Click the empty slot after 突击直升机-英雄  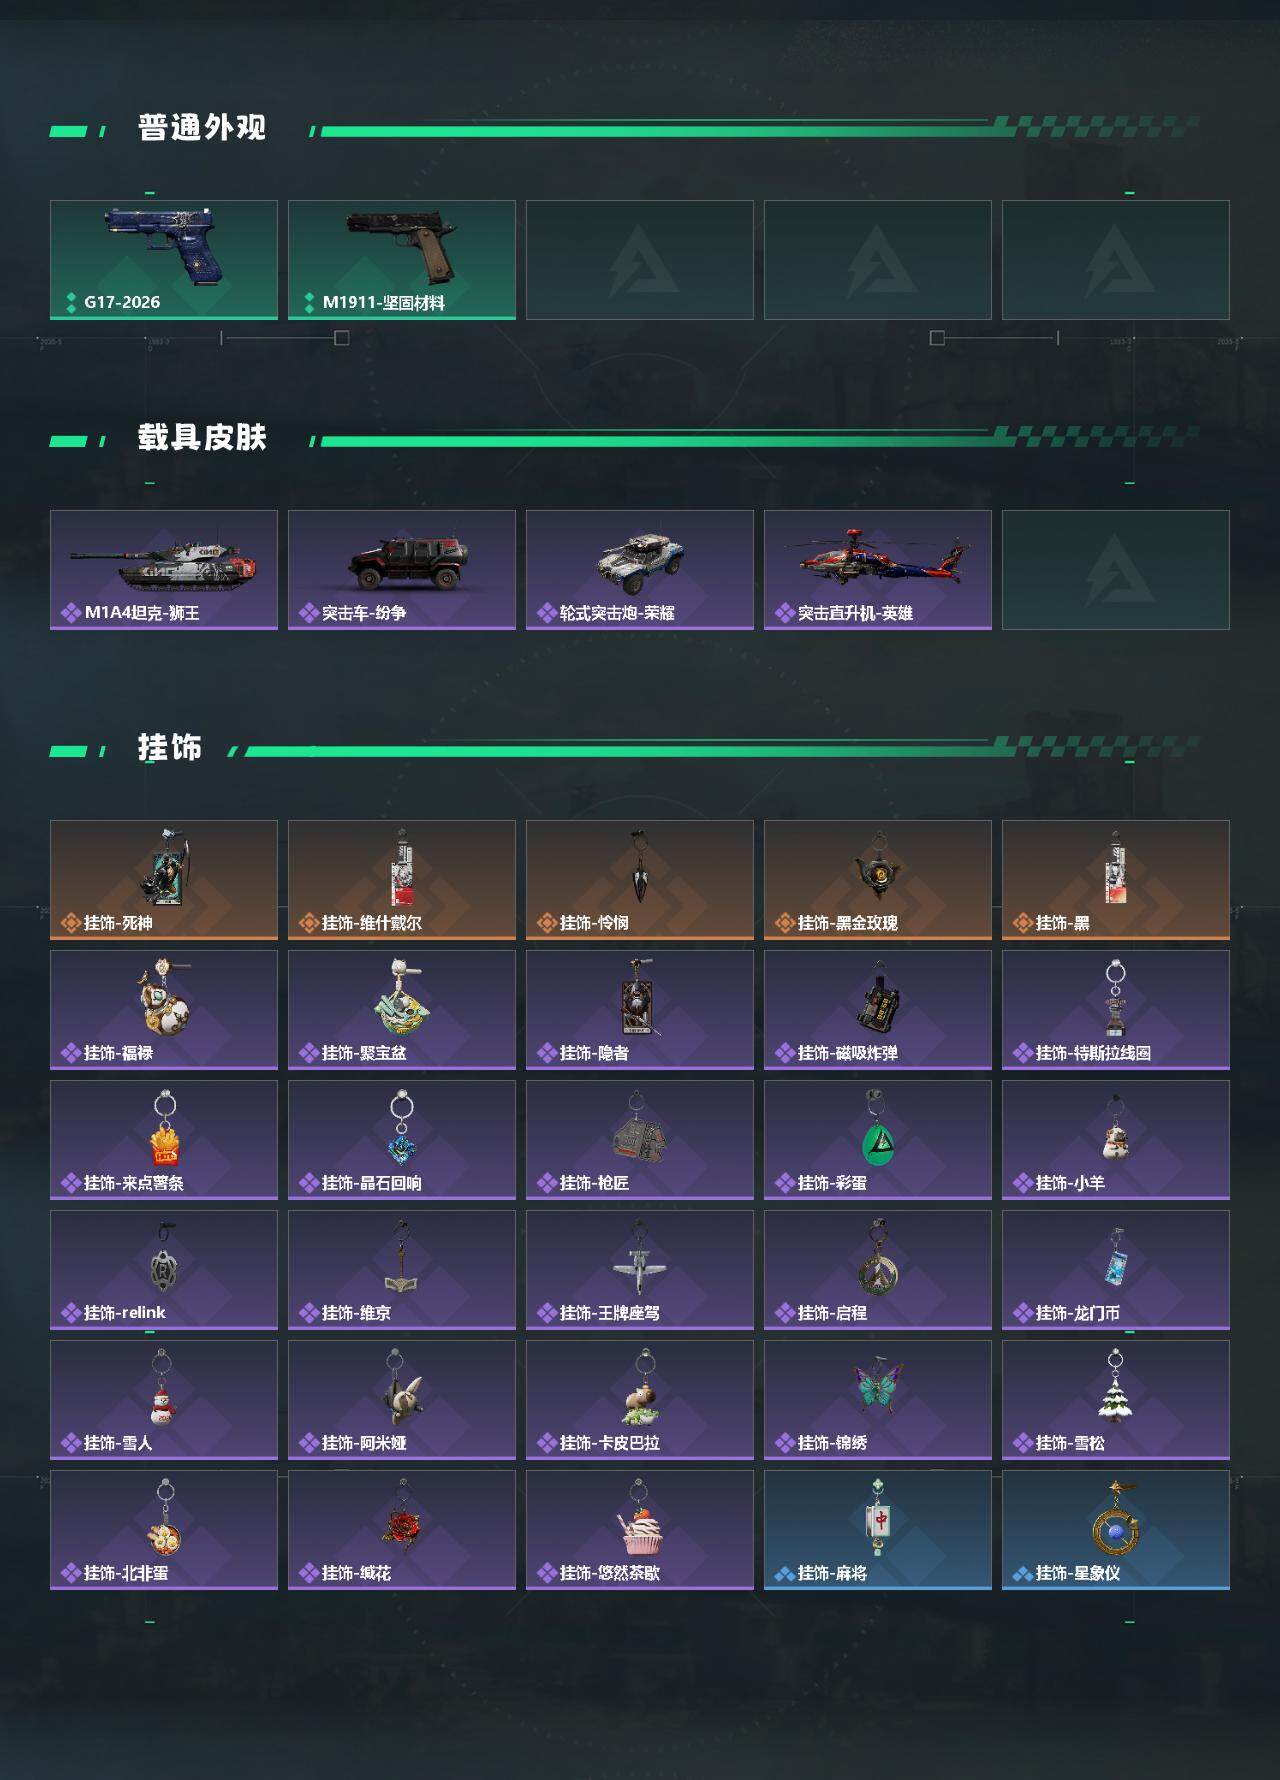click(x=1116, y=570)
